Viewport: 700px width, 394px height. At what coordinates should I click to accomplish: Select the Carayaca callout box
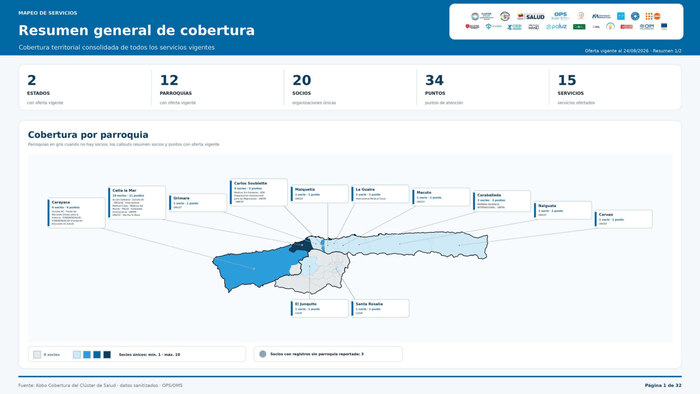[76, 213]
